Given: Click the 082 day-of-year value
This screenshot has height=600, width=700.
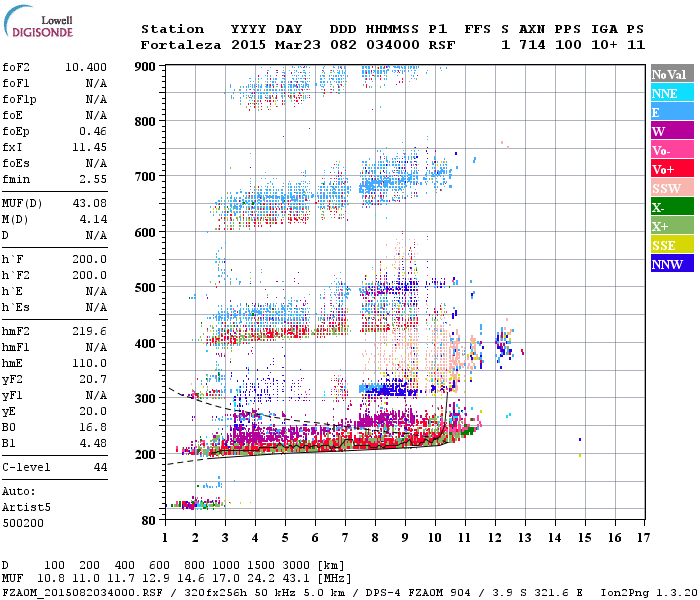Looking at the screenshot, I should coord(343,45).
